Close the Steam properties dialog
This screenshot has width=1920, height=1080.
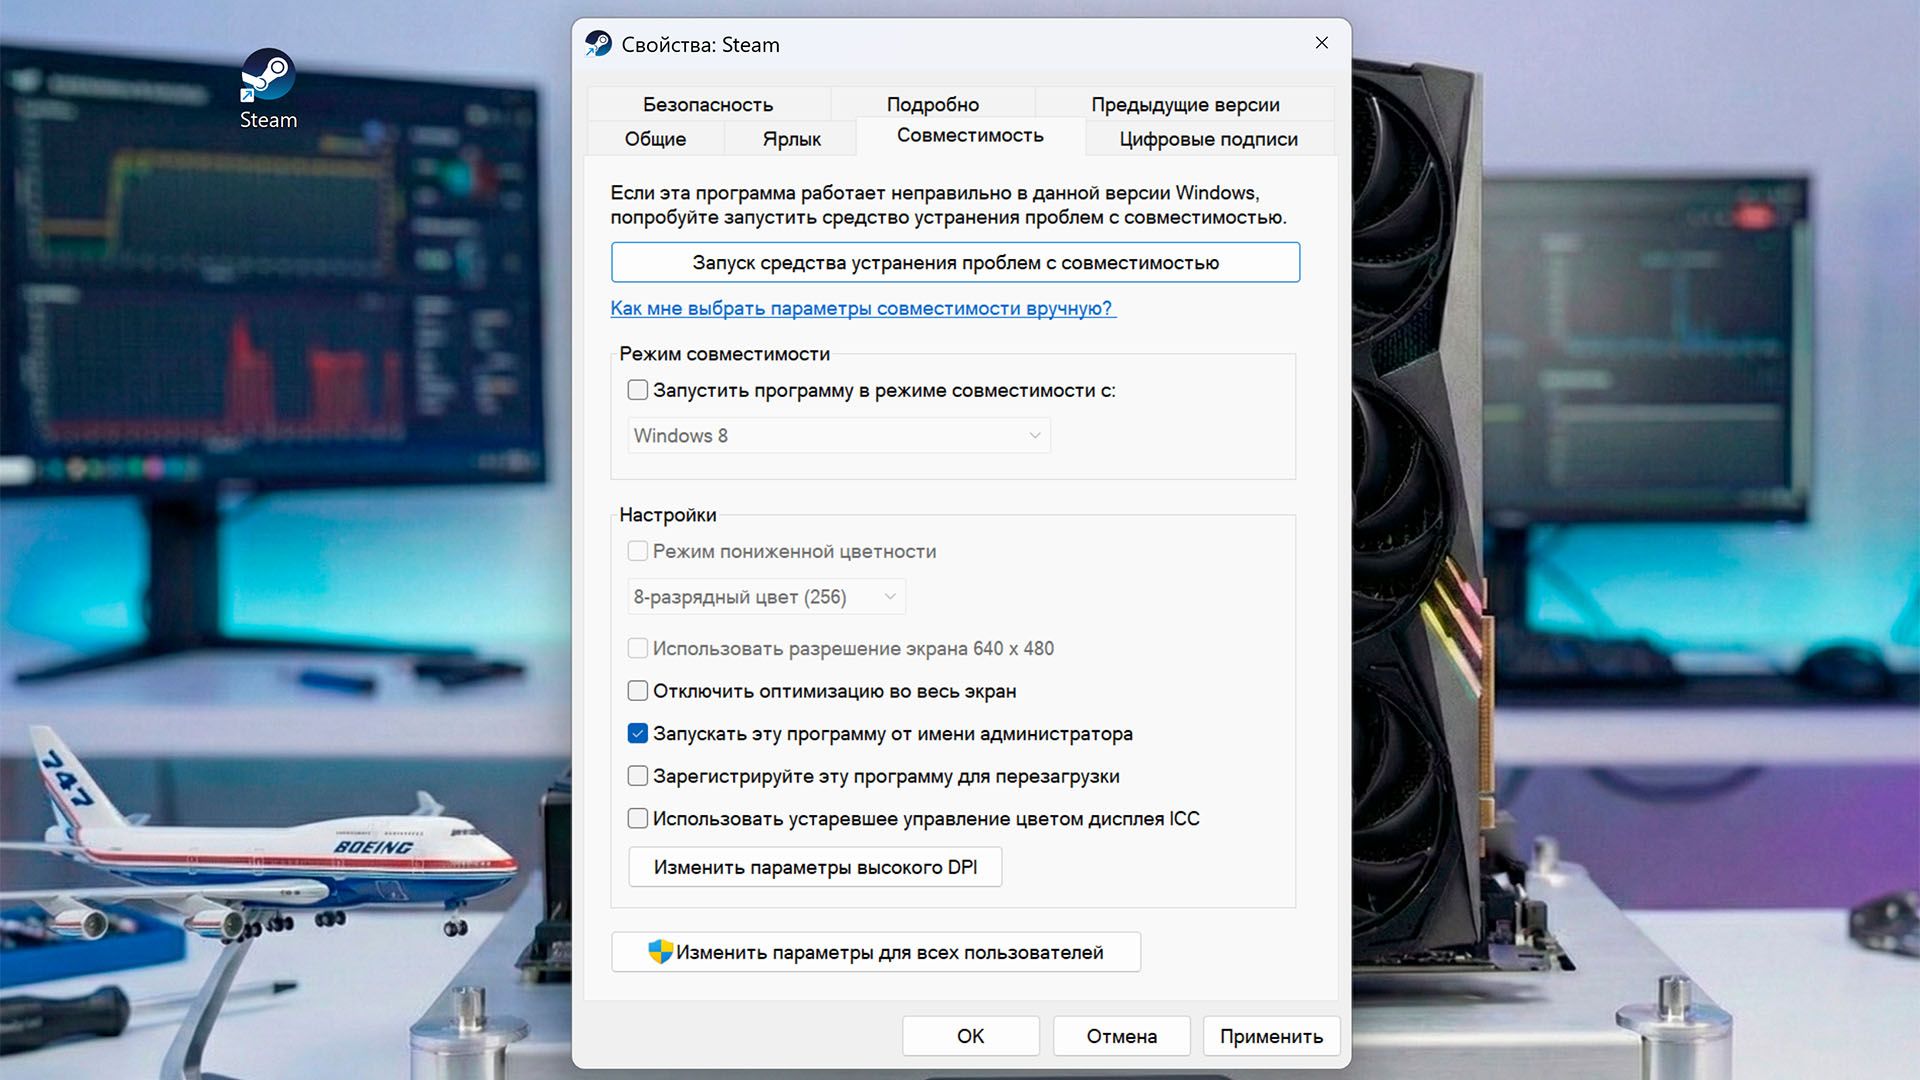(1321, 43)
